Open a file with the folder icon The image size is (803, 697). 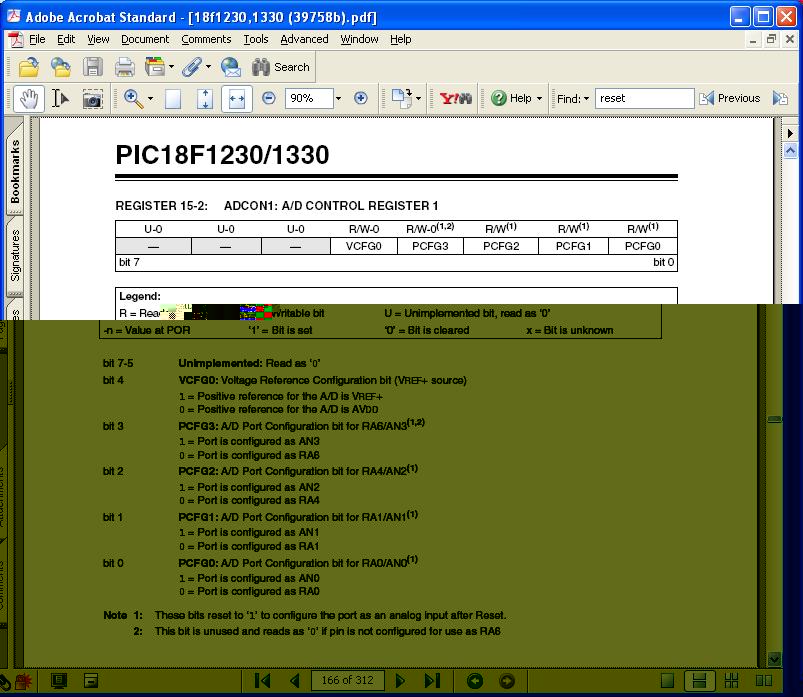[29, 67]
